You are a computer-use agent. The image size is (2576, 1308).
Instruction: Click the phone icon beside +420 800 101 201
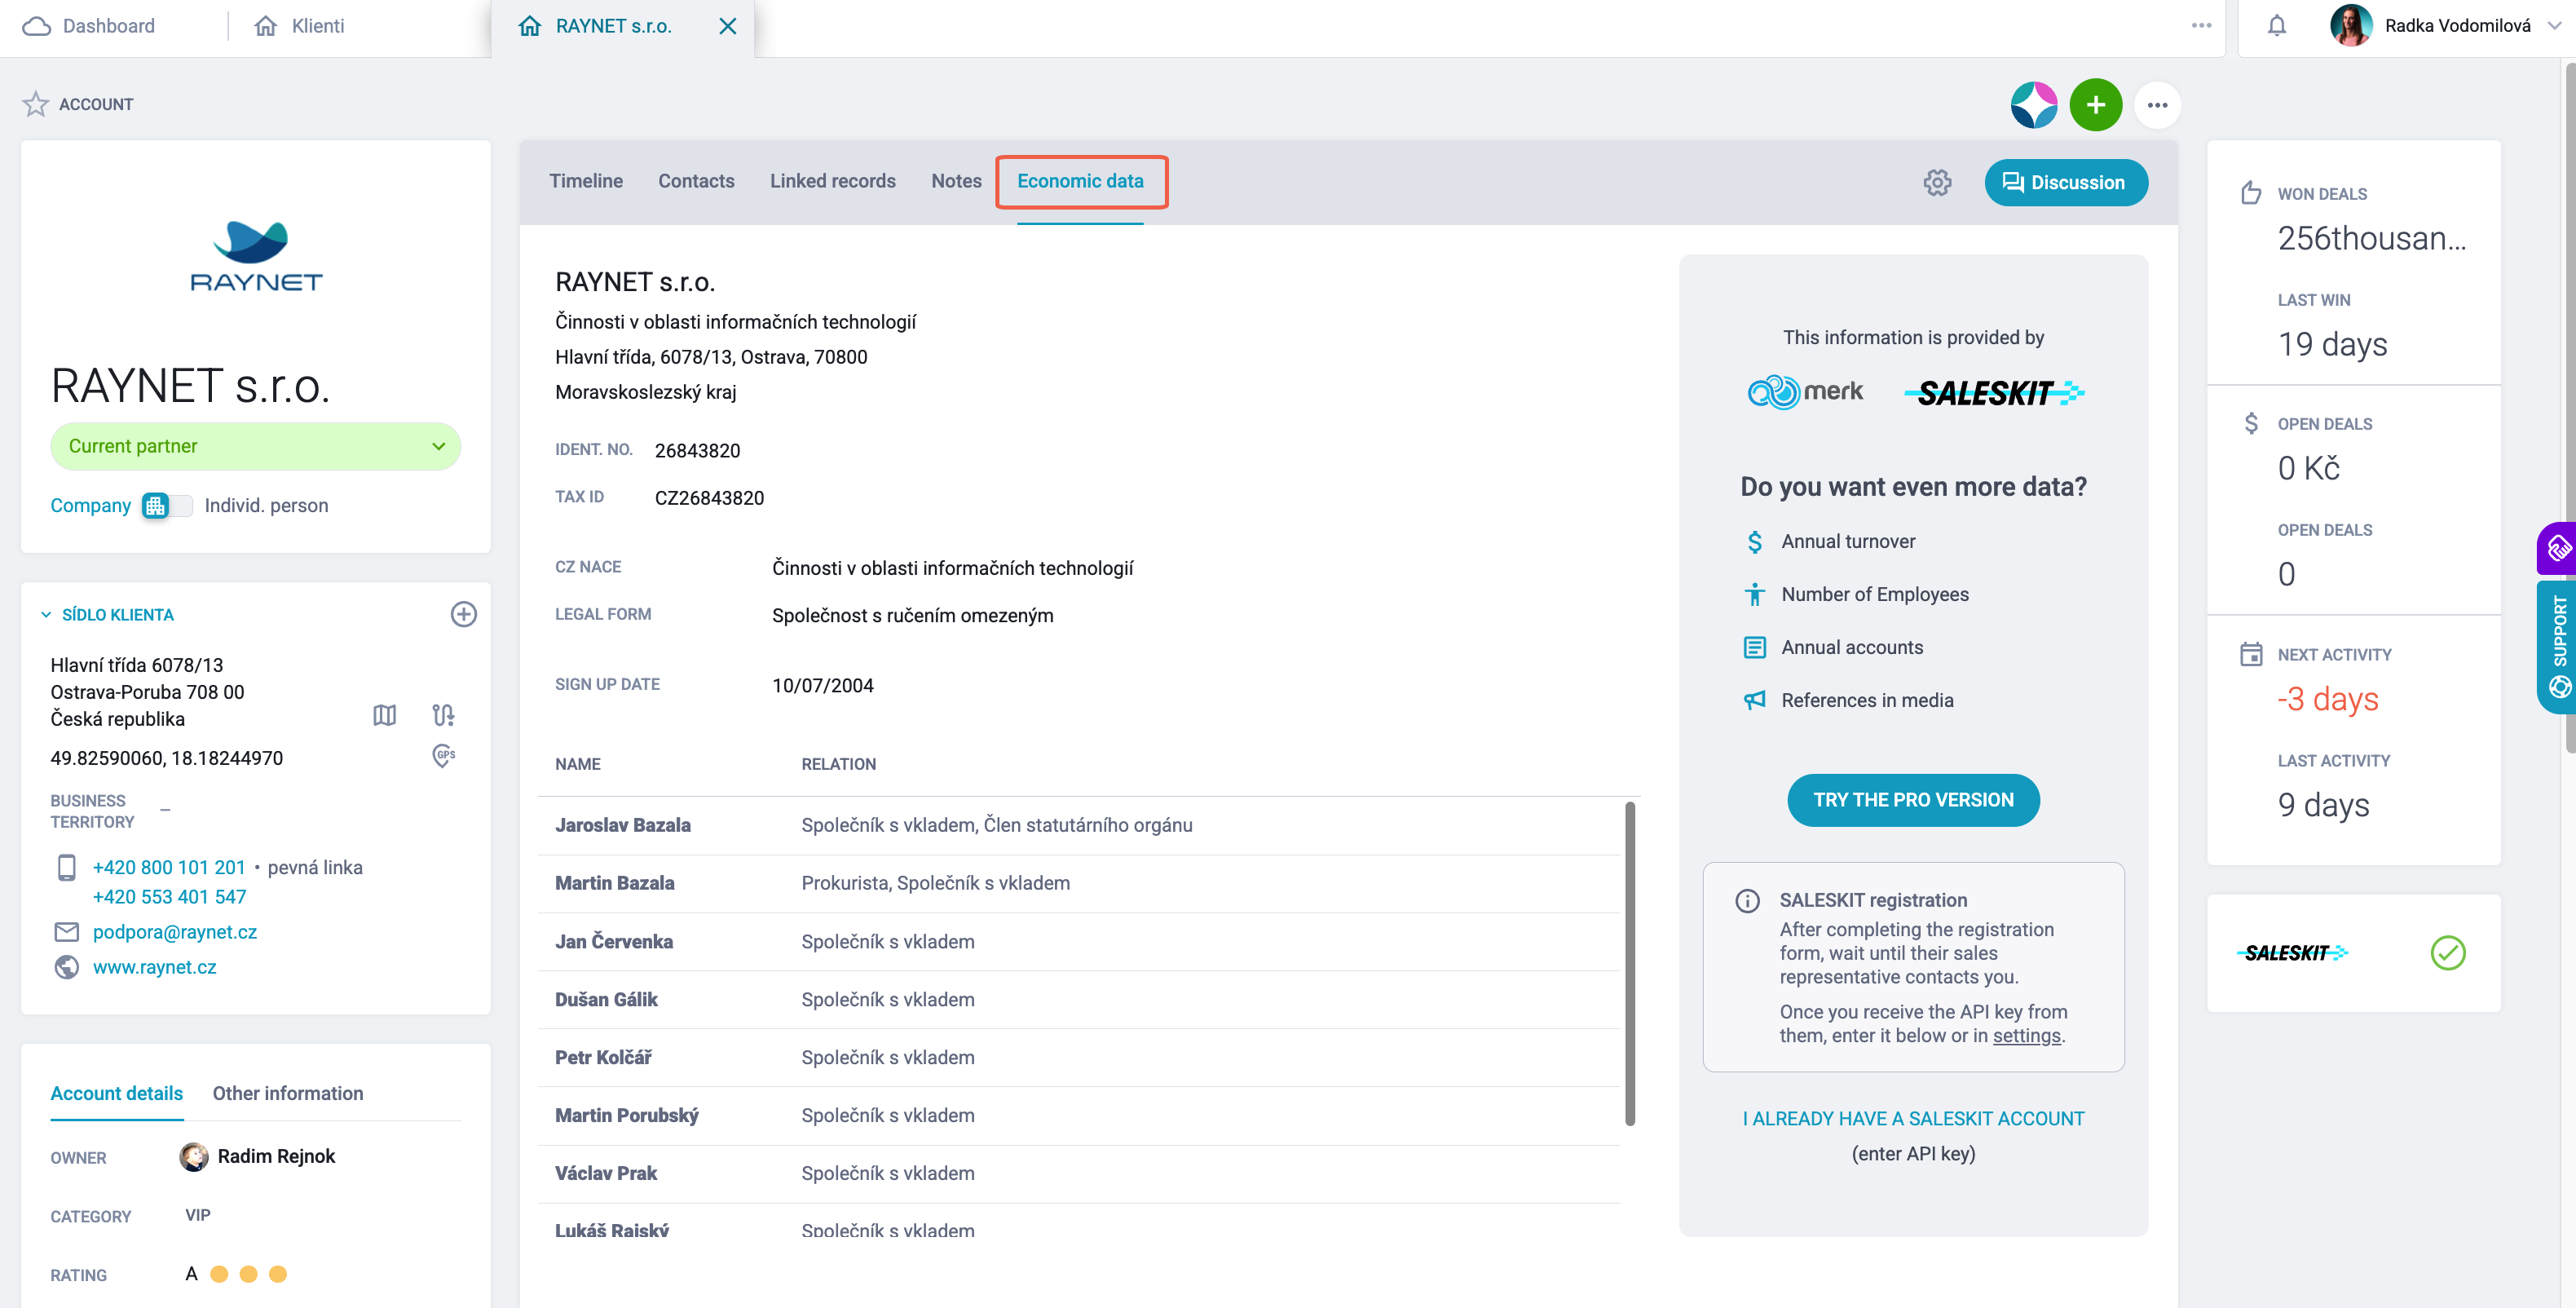pyautogui.click(x=67, y=867)
